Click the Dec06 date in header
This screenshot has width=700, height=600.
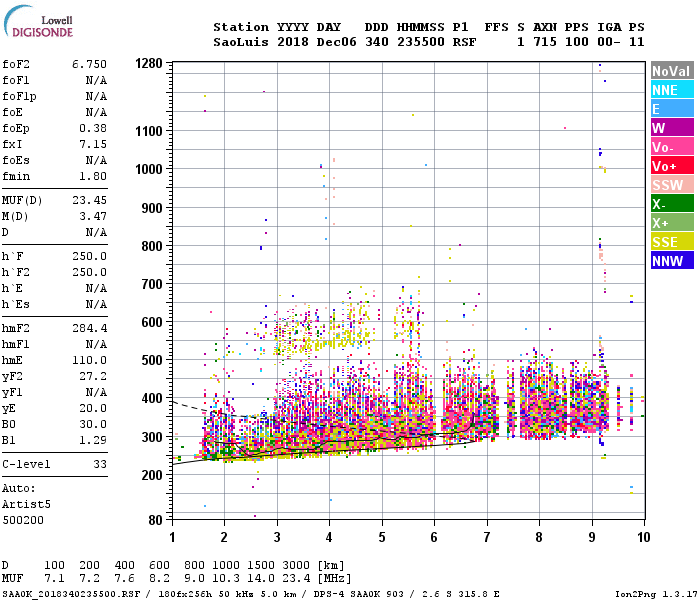pos(337,42)
